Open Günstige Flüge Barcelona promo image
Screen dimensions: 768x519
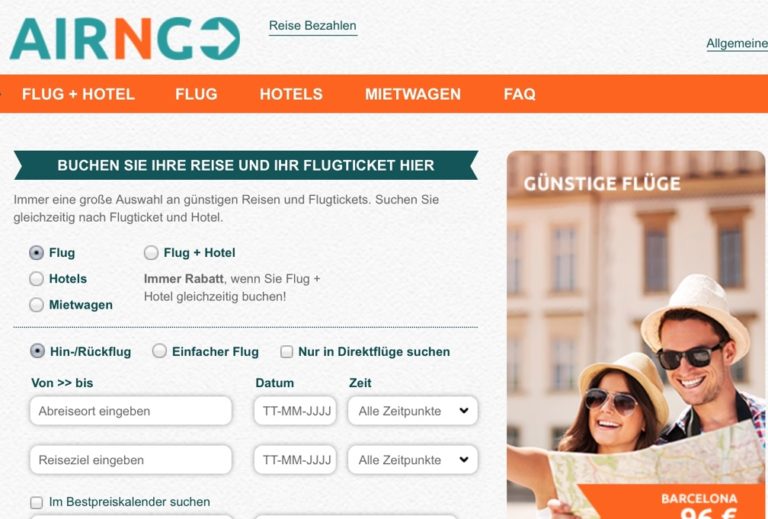(636, 335)
